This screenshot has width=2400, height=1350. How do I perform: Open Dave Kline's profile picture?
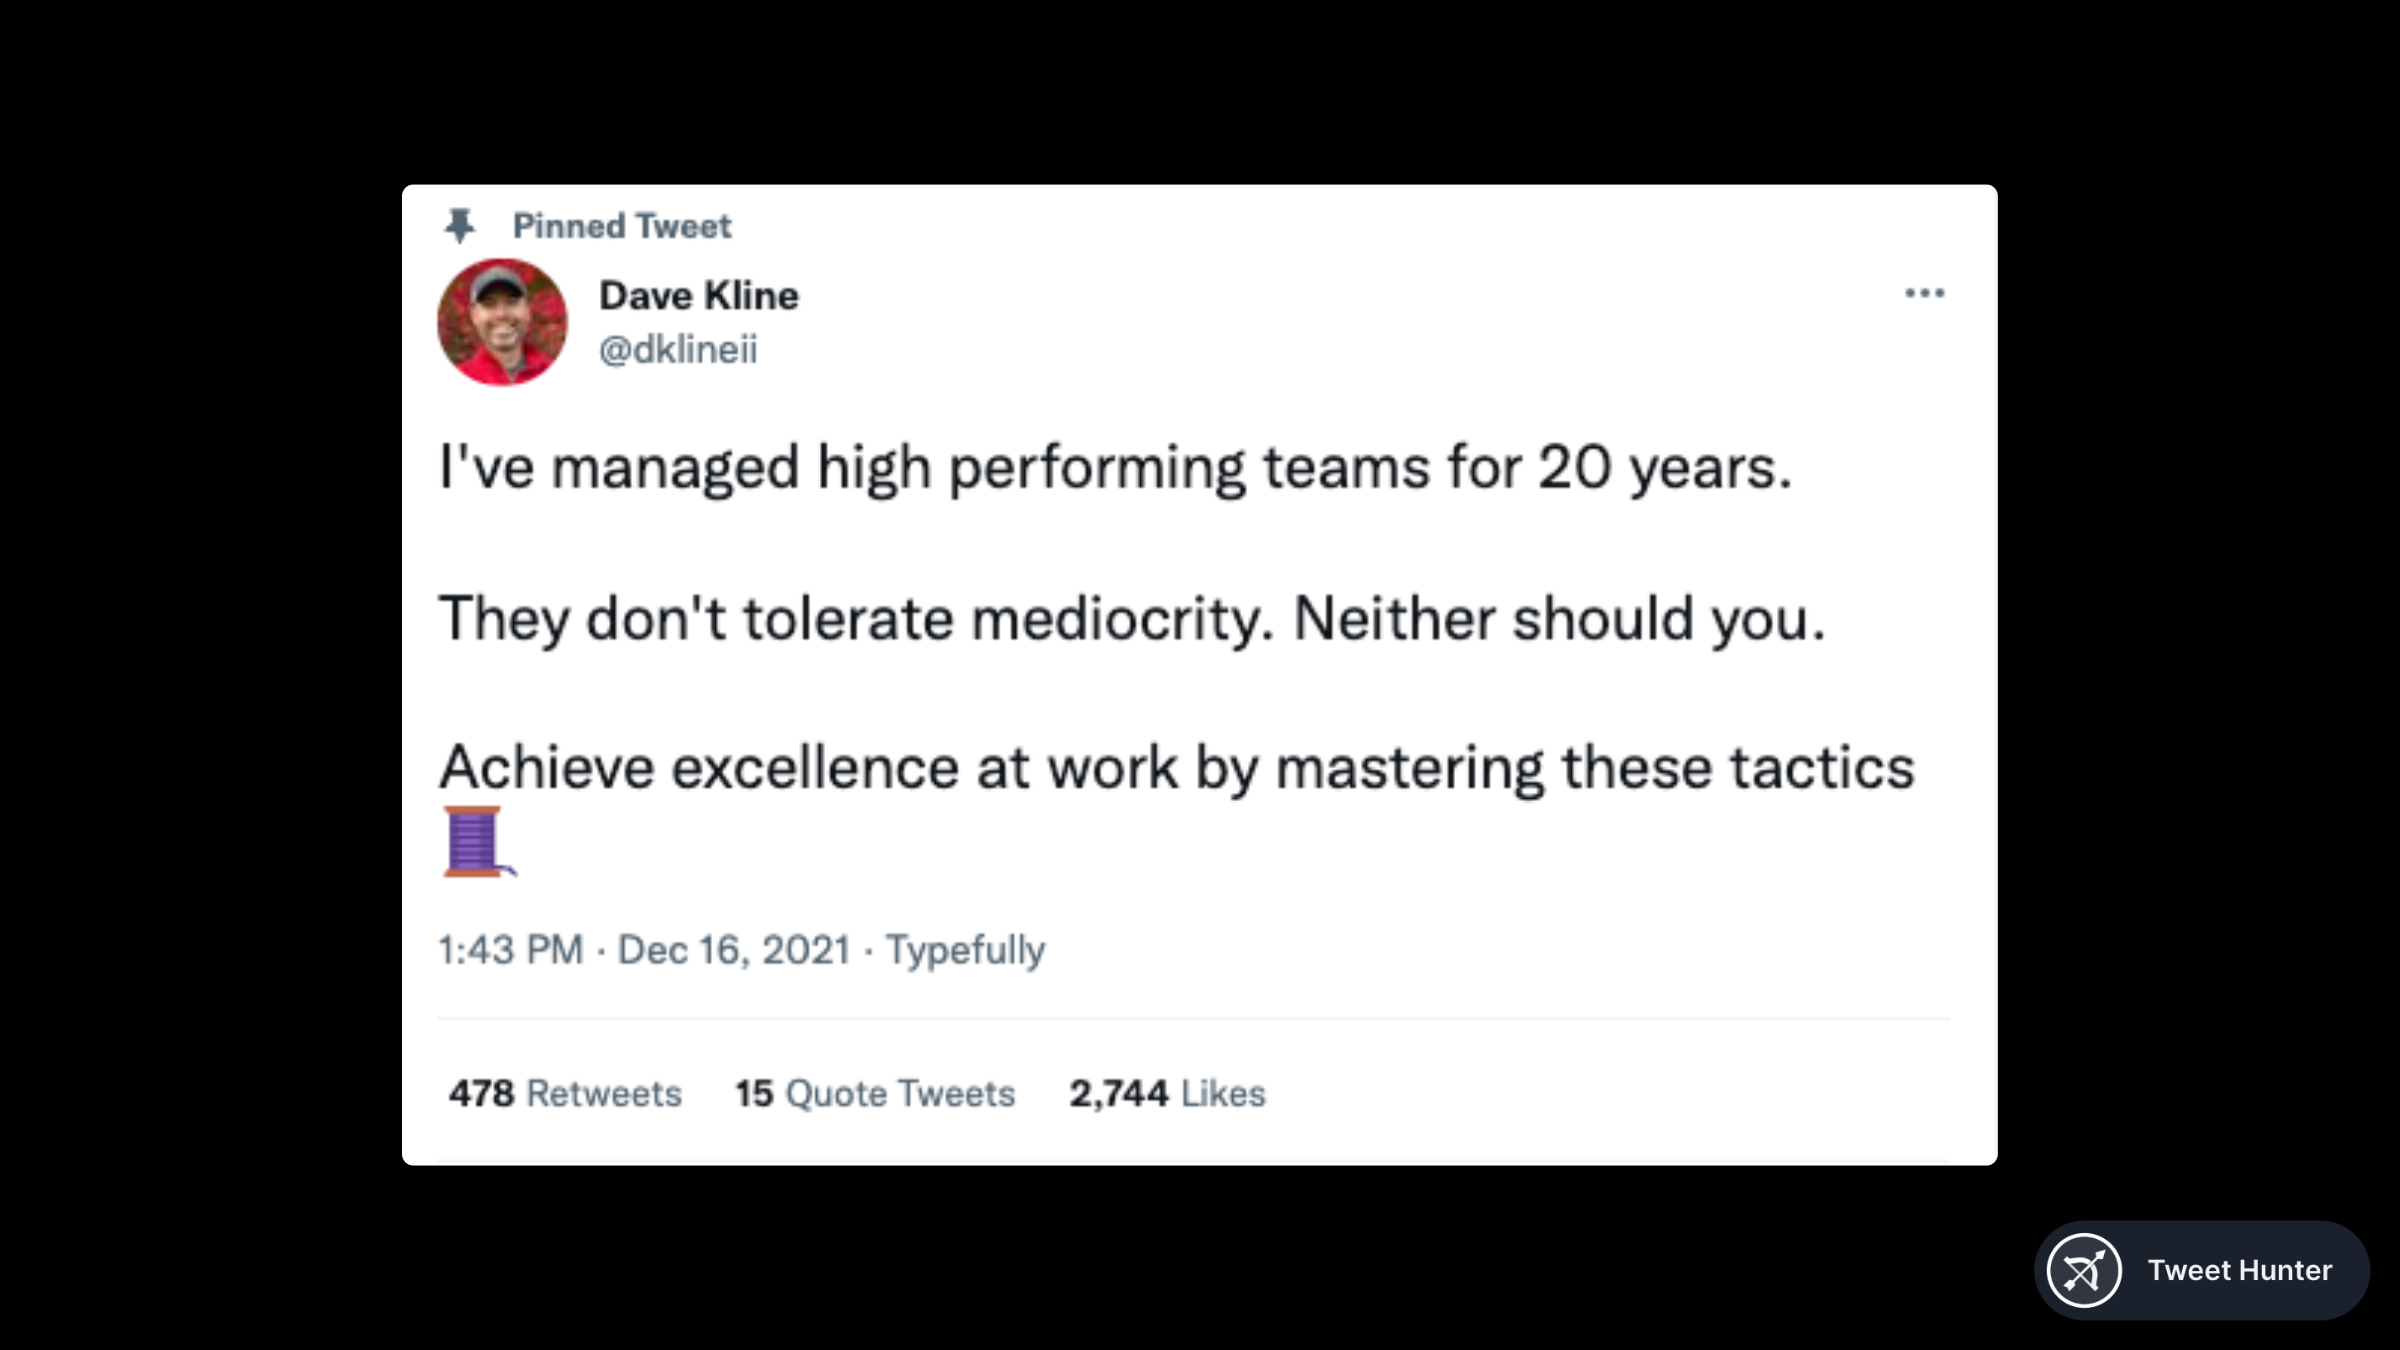(502, 322)
